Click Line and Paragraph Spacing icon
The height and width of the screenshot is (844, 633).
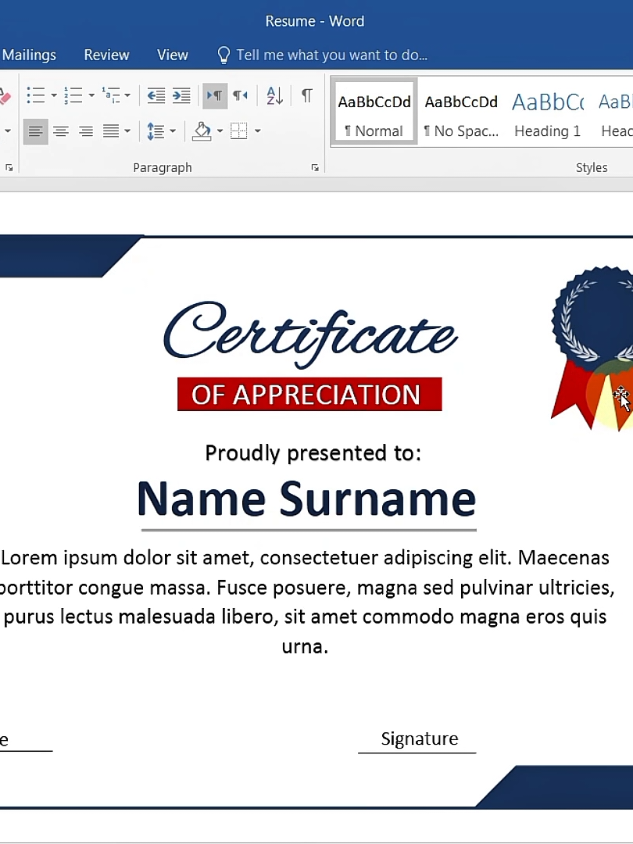(156, 131)
